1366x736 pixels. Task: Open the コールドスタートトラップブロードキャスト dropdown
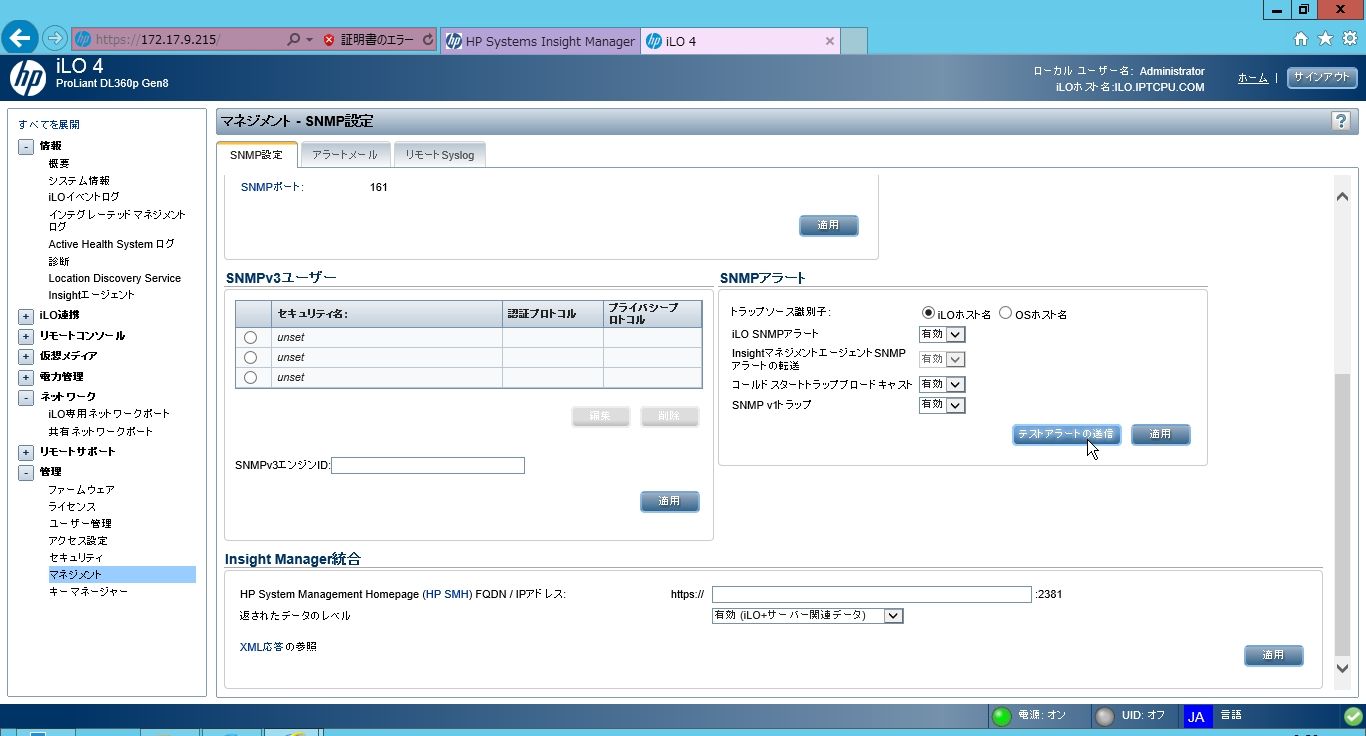pyautogui.click(x=942, y=384)
